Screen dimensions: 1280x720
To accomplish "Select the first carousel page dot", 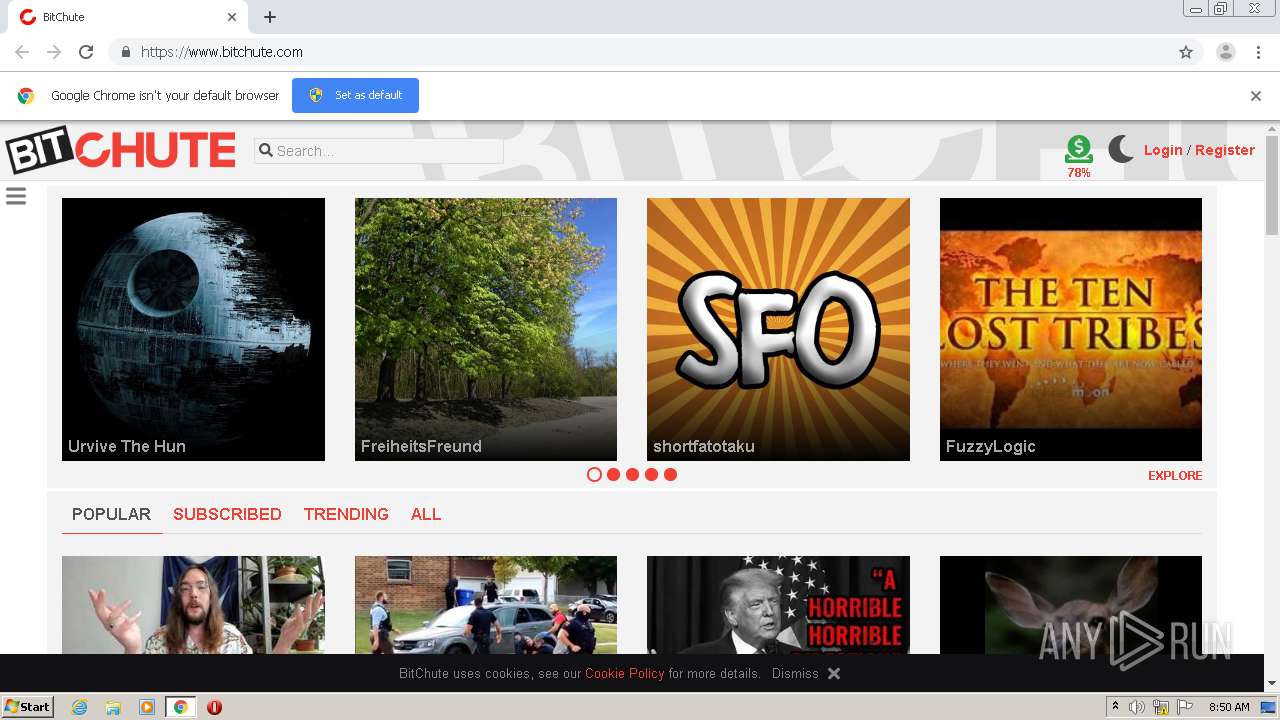I will (594, 475).
